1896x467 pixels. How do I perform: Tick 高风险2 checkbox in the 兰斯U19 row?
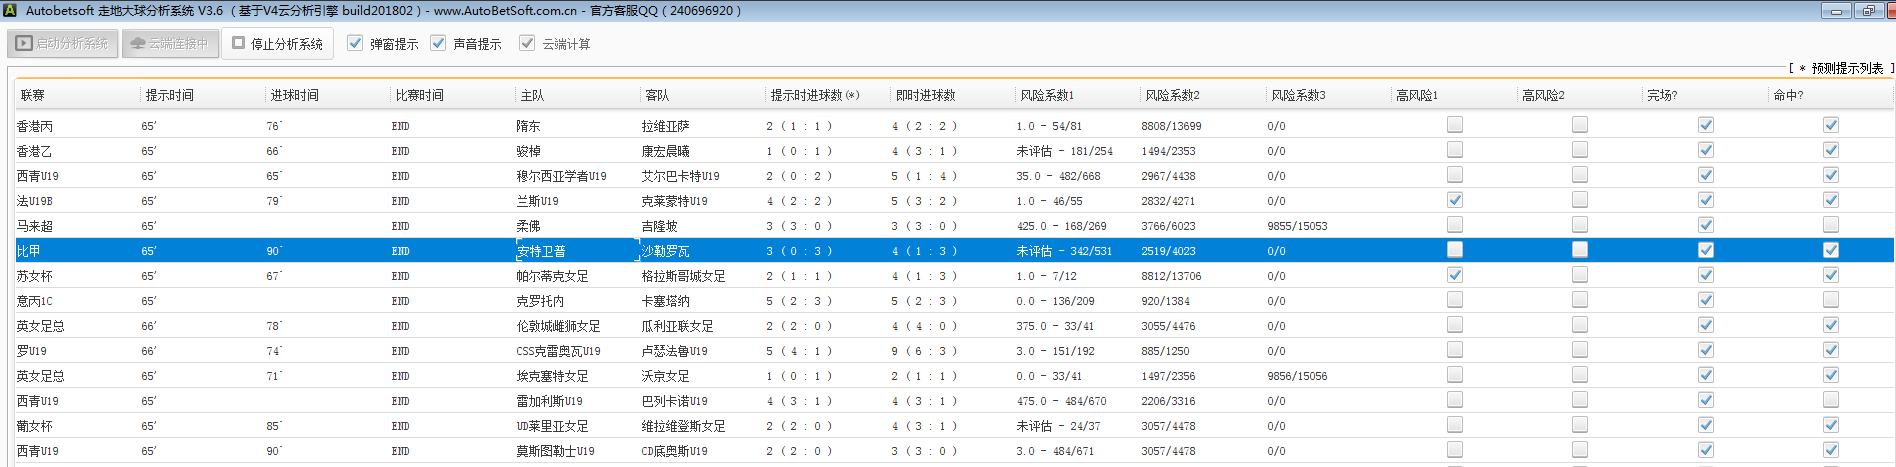click(x=1580, y=200)
